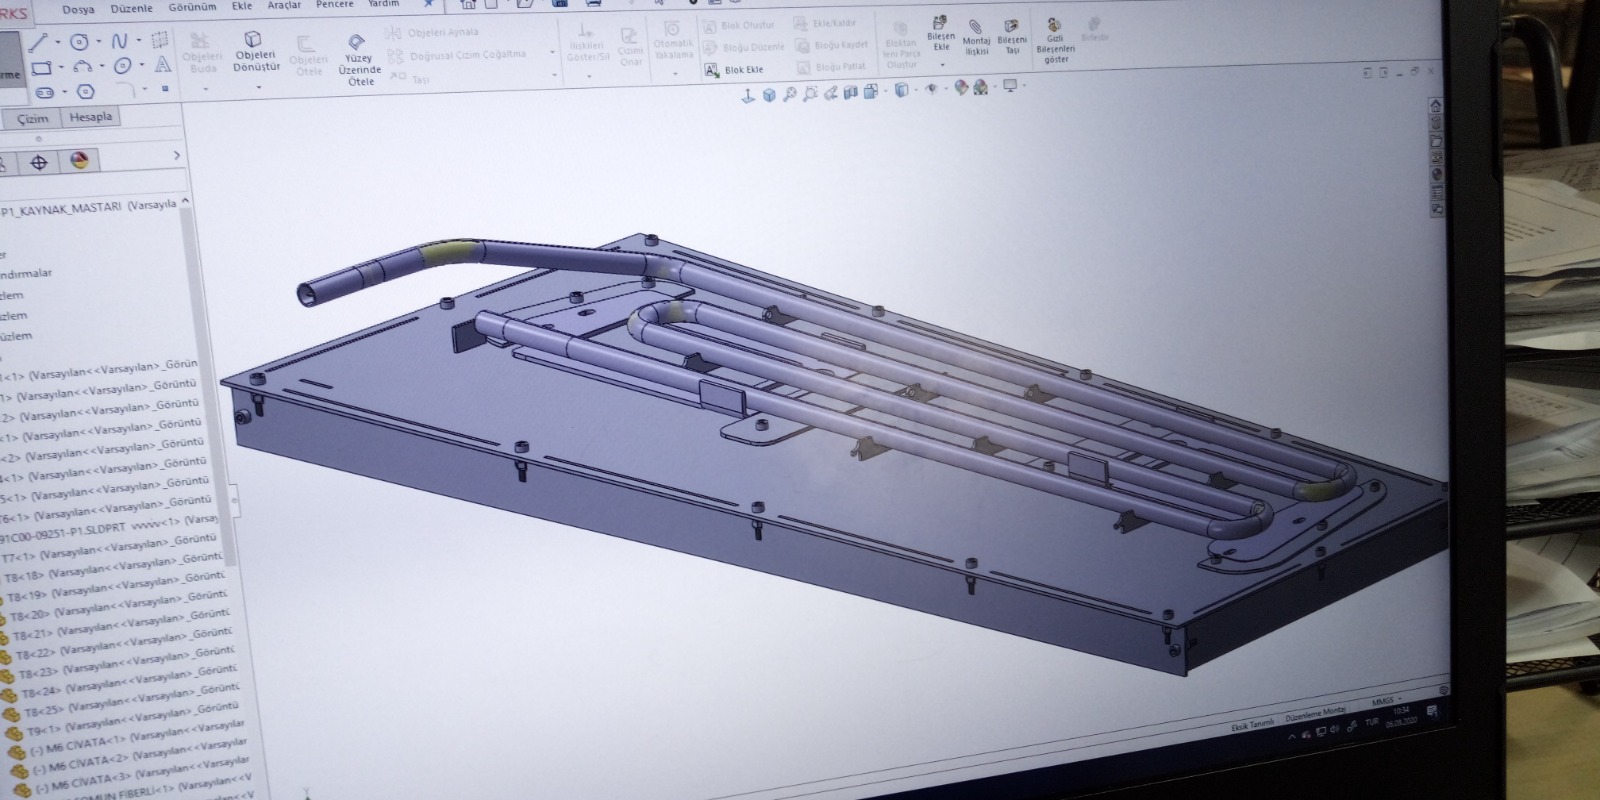This screenshot has height=800, width=1600.
Task: Switch to the Hesapla tab
Action: (x=91, y=117)
